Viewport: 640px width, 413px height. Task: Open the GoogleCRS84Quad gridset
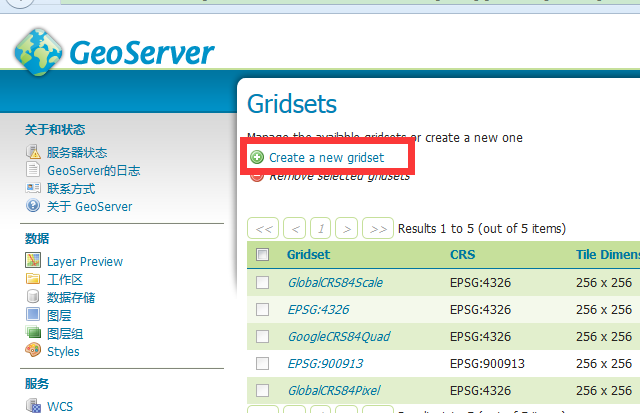click(339, 337)
